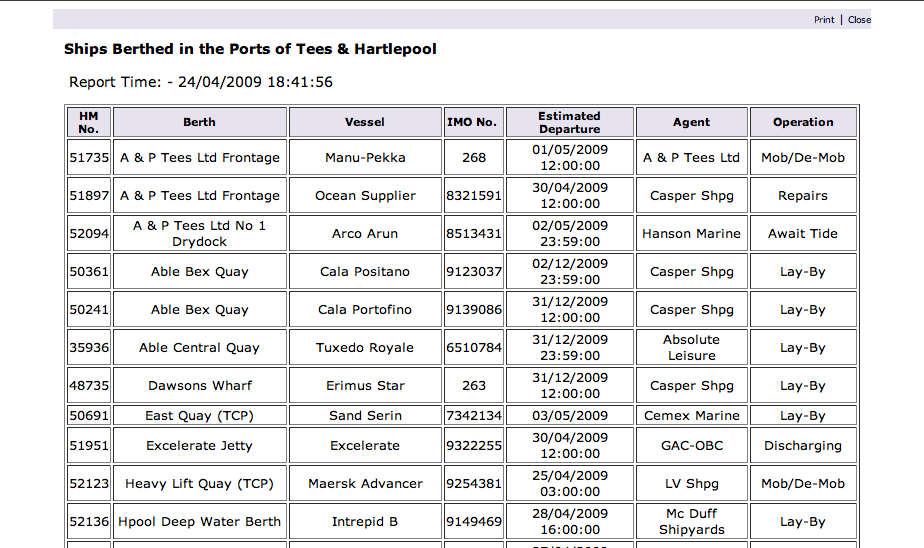
Task: Select HM number 50361 cell
Action: pyautogui.click(x=88, y=272)
